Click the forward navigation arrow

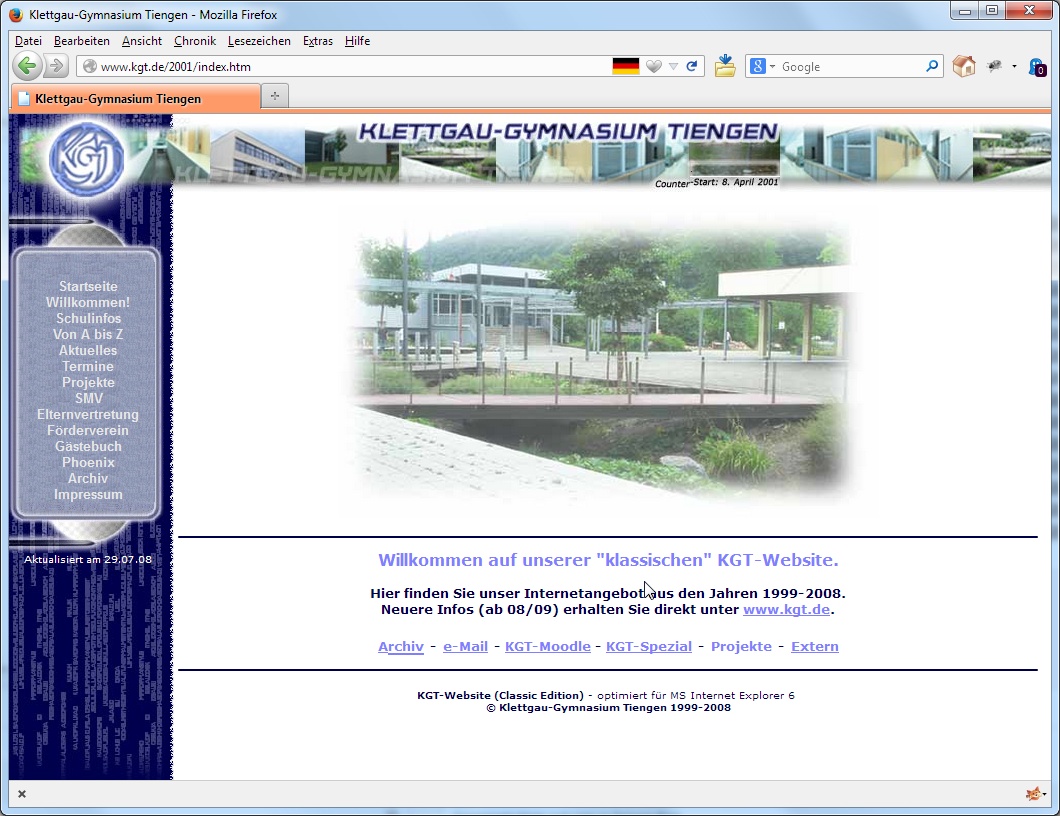coord(56,66)
